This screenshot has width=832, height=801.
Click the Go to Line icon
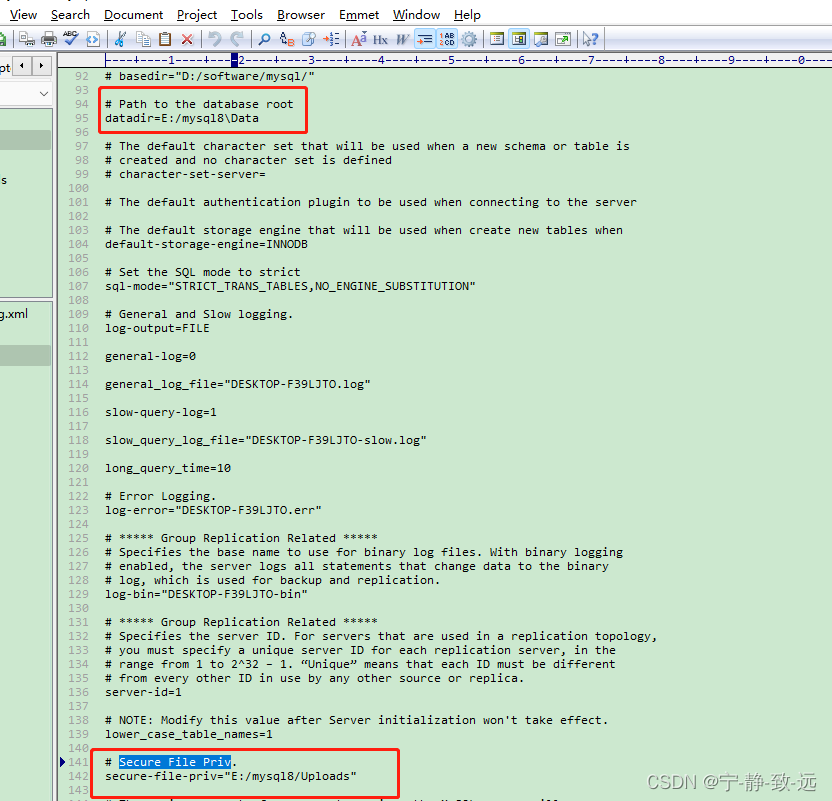pyautogui.click(x=331, y=39)
